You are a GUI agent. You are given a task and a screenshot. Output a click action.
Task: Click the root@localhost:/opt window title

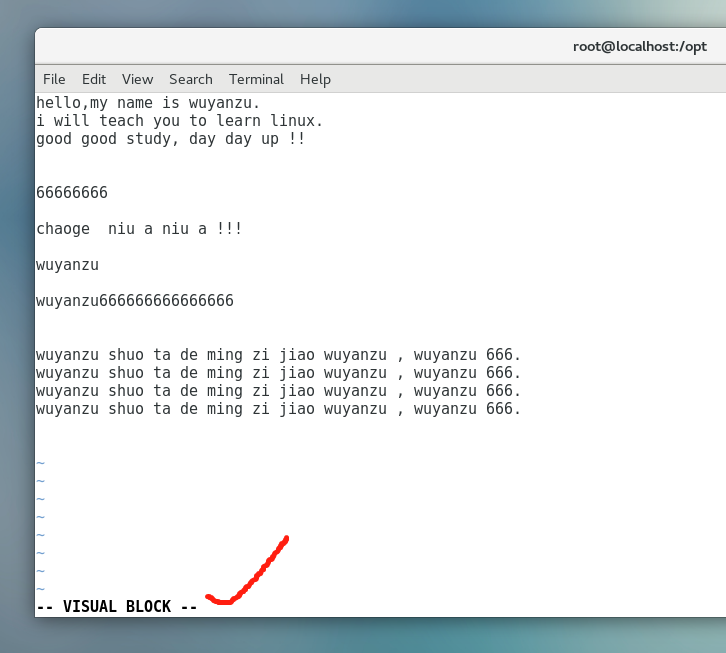[x=639, y=46]
